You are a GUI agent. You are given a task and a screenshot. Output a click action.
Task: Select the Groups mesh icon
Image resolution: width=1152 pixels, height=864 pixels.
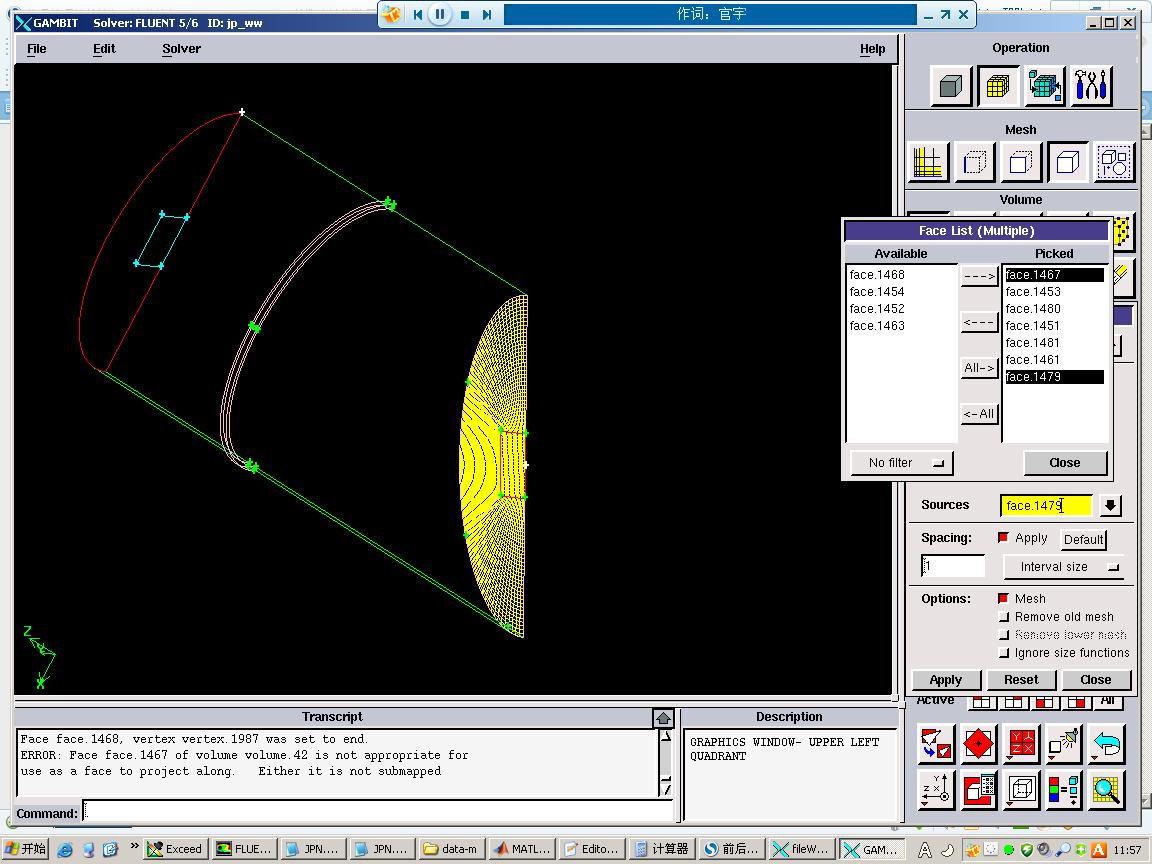click(x=1114, y=162)
